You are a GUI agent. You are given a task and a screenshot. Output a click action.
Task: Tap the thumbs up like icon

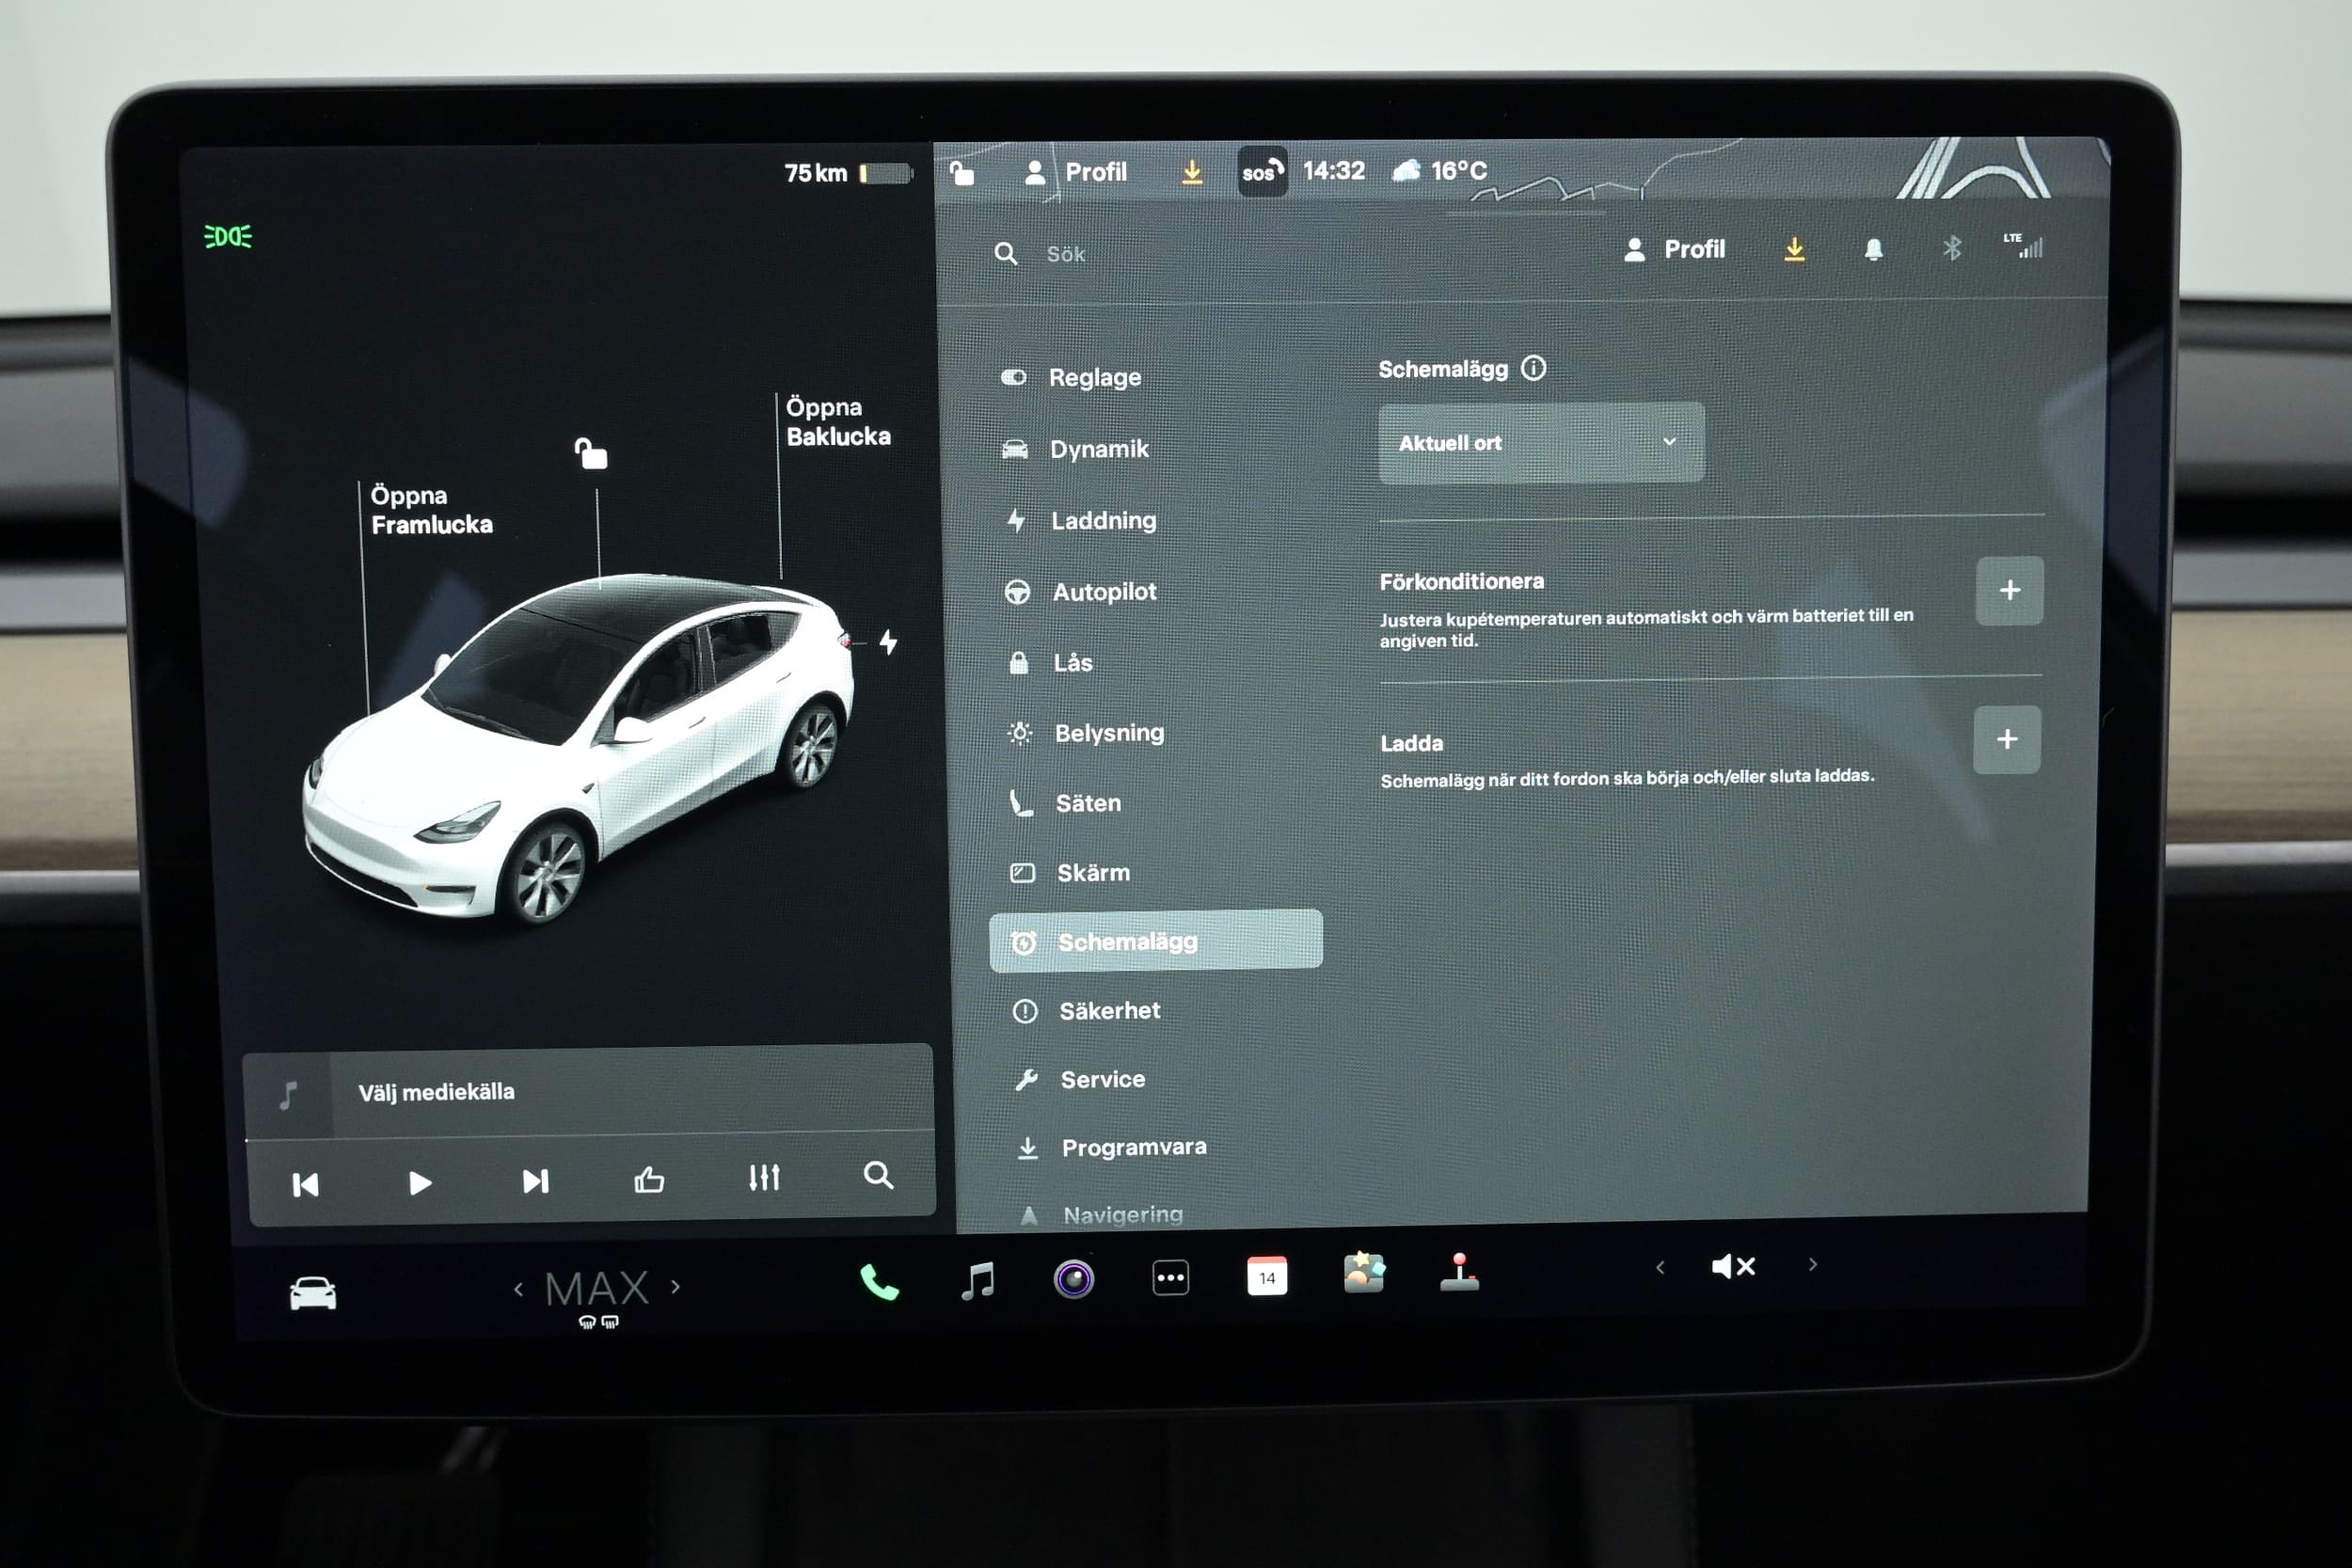649,1180
